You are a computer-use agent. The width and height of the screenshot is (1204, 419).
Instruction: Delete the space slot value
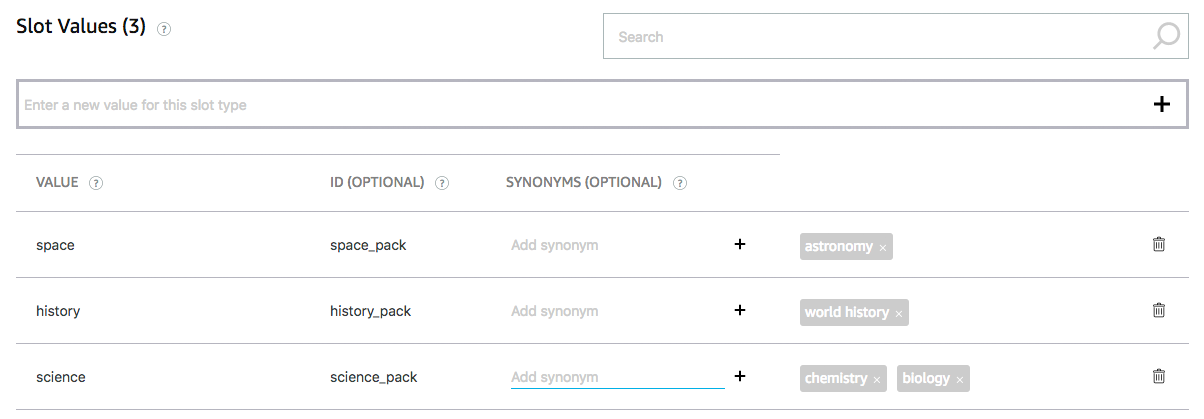[x=1159, y=244]
